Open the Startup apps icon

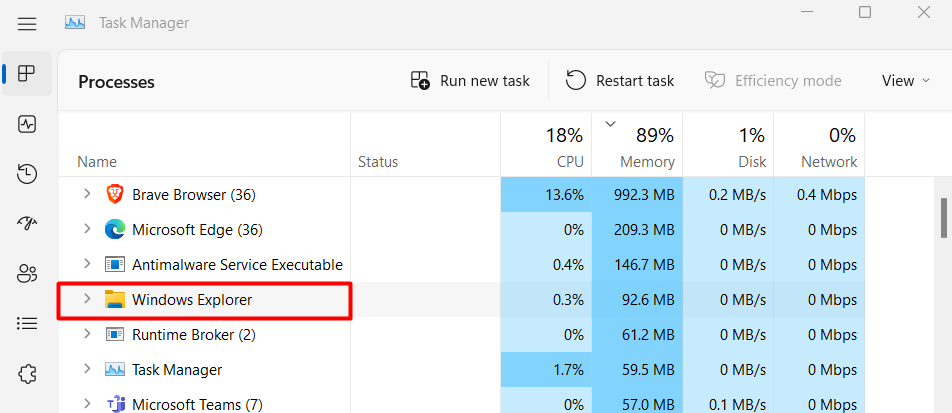coord(27,224)
